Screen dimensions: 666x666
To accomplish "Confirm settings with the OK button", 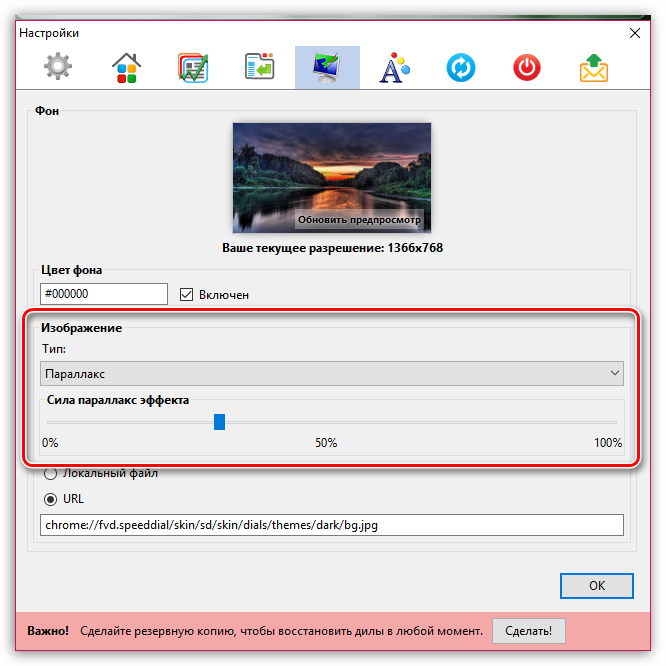I will tap(596, 586).
